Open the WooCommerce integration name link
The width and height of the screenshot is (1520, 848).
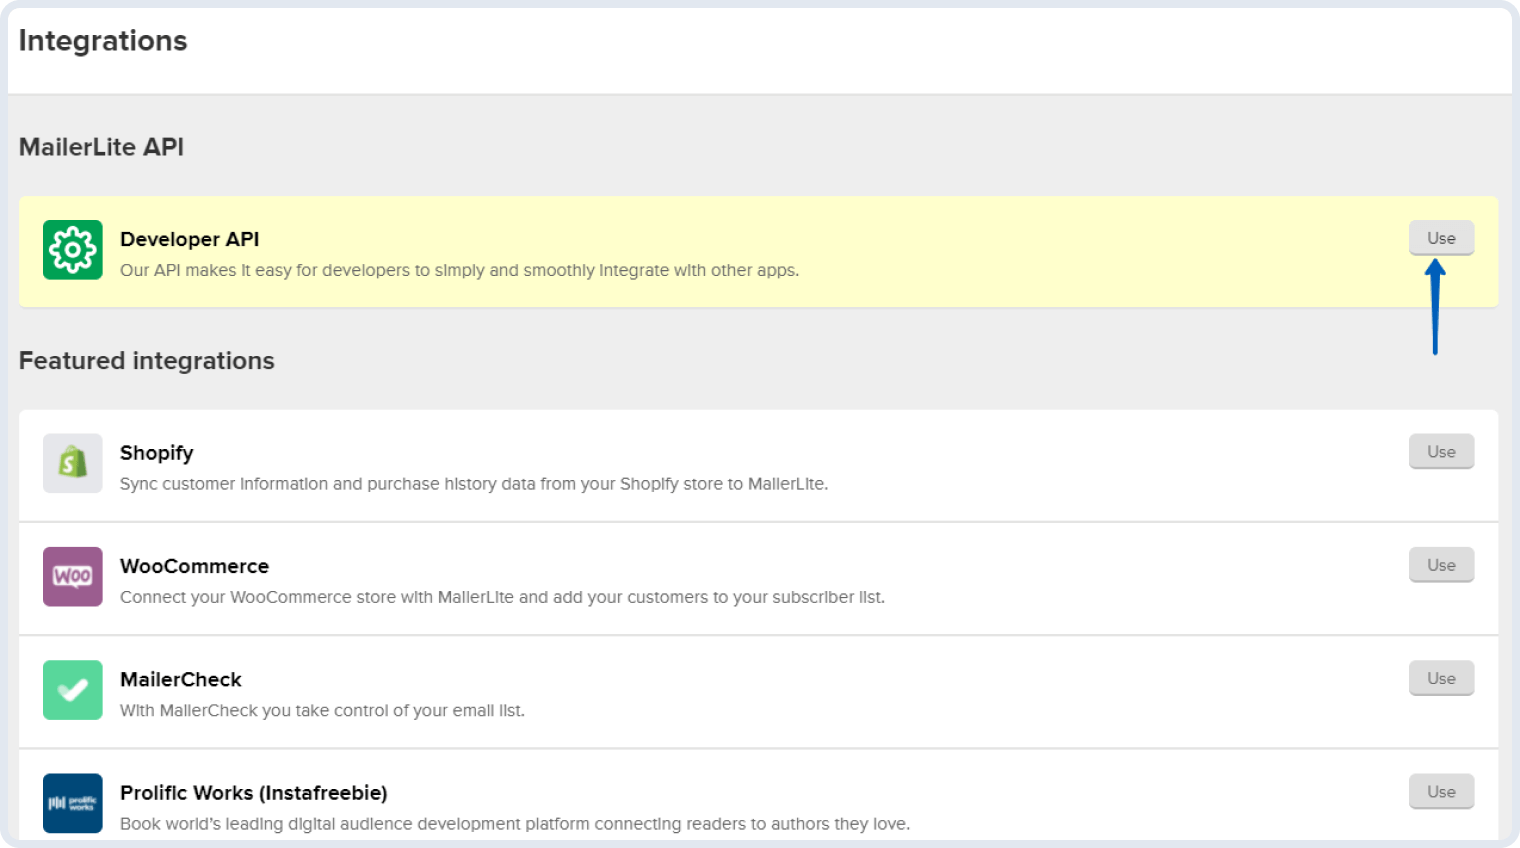click(x=194, y=566)
